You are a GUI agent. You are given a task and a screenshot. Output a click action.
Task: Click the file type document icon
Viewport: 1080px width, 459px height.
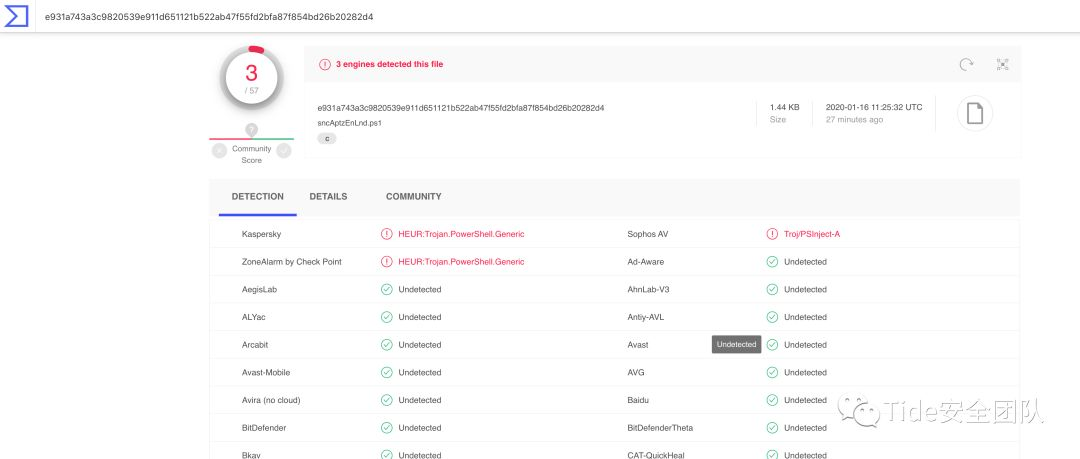(x=974, y=113)
